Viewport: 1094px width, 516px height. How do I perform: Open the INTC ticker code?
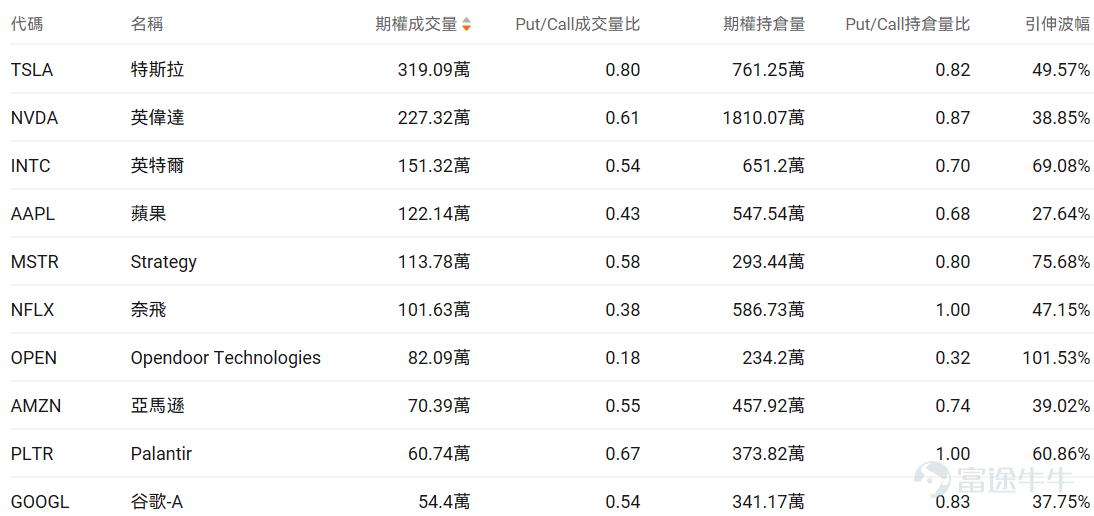[31, 166]
